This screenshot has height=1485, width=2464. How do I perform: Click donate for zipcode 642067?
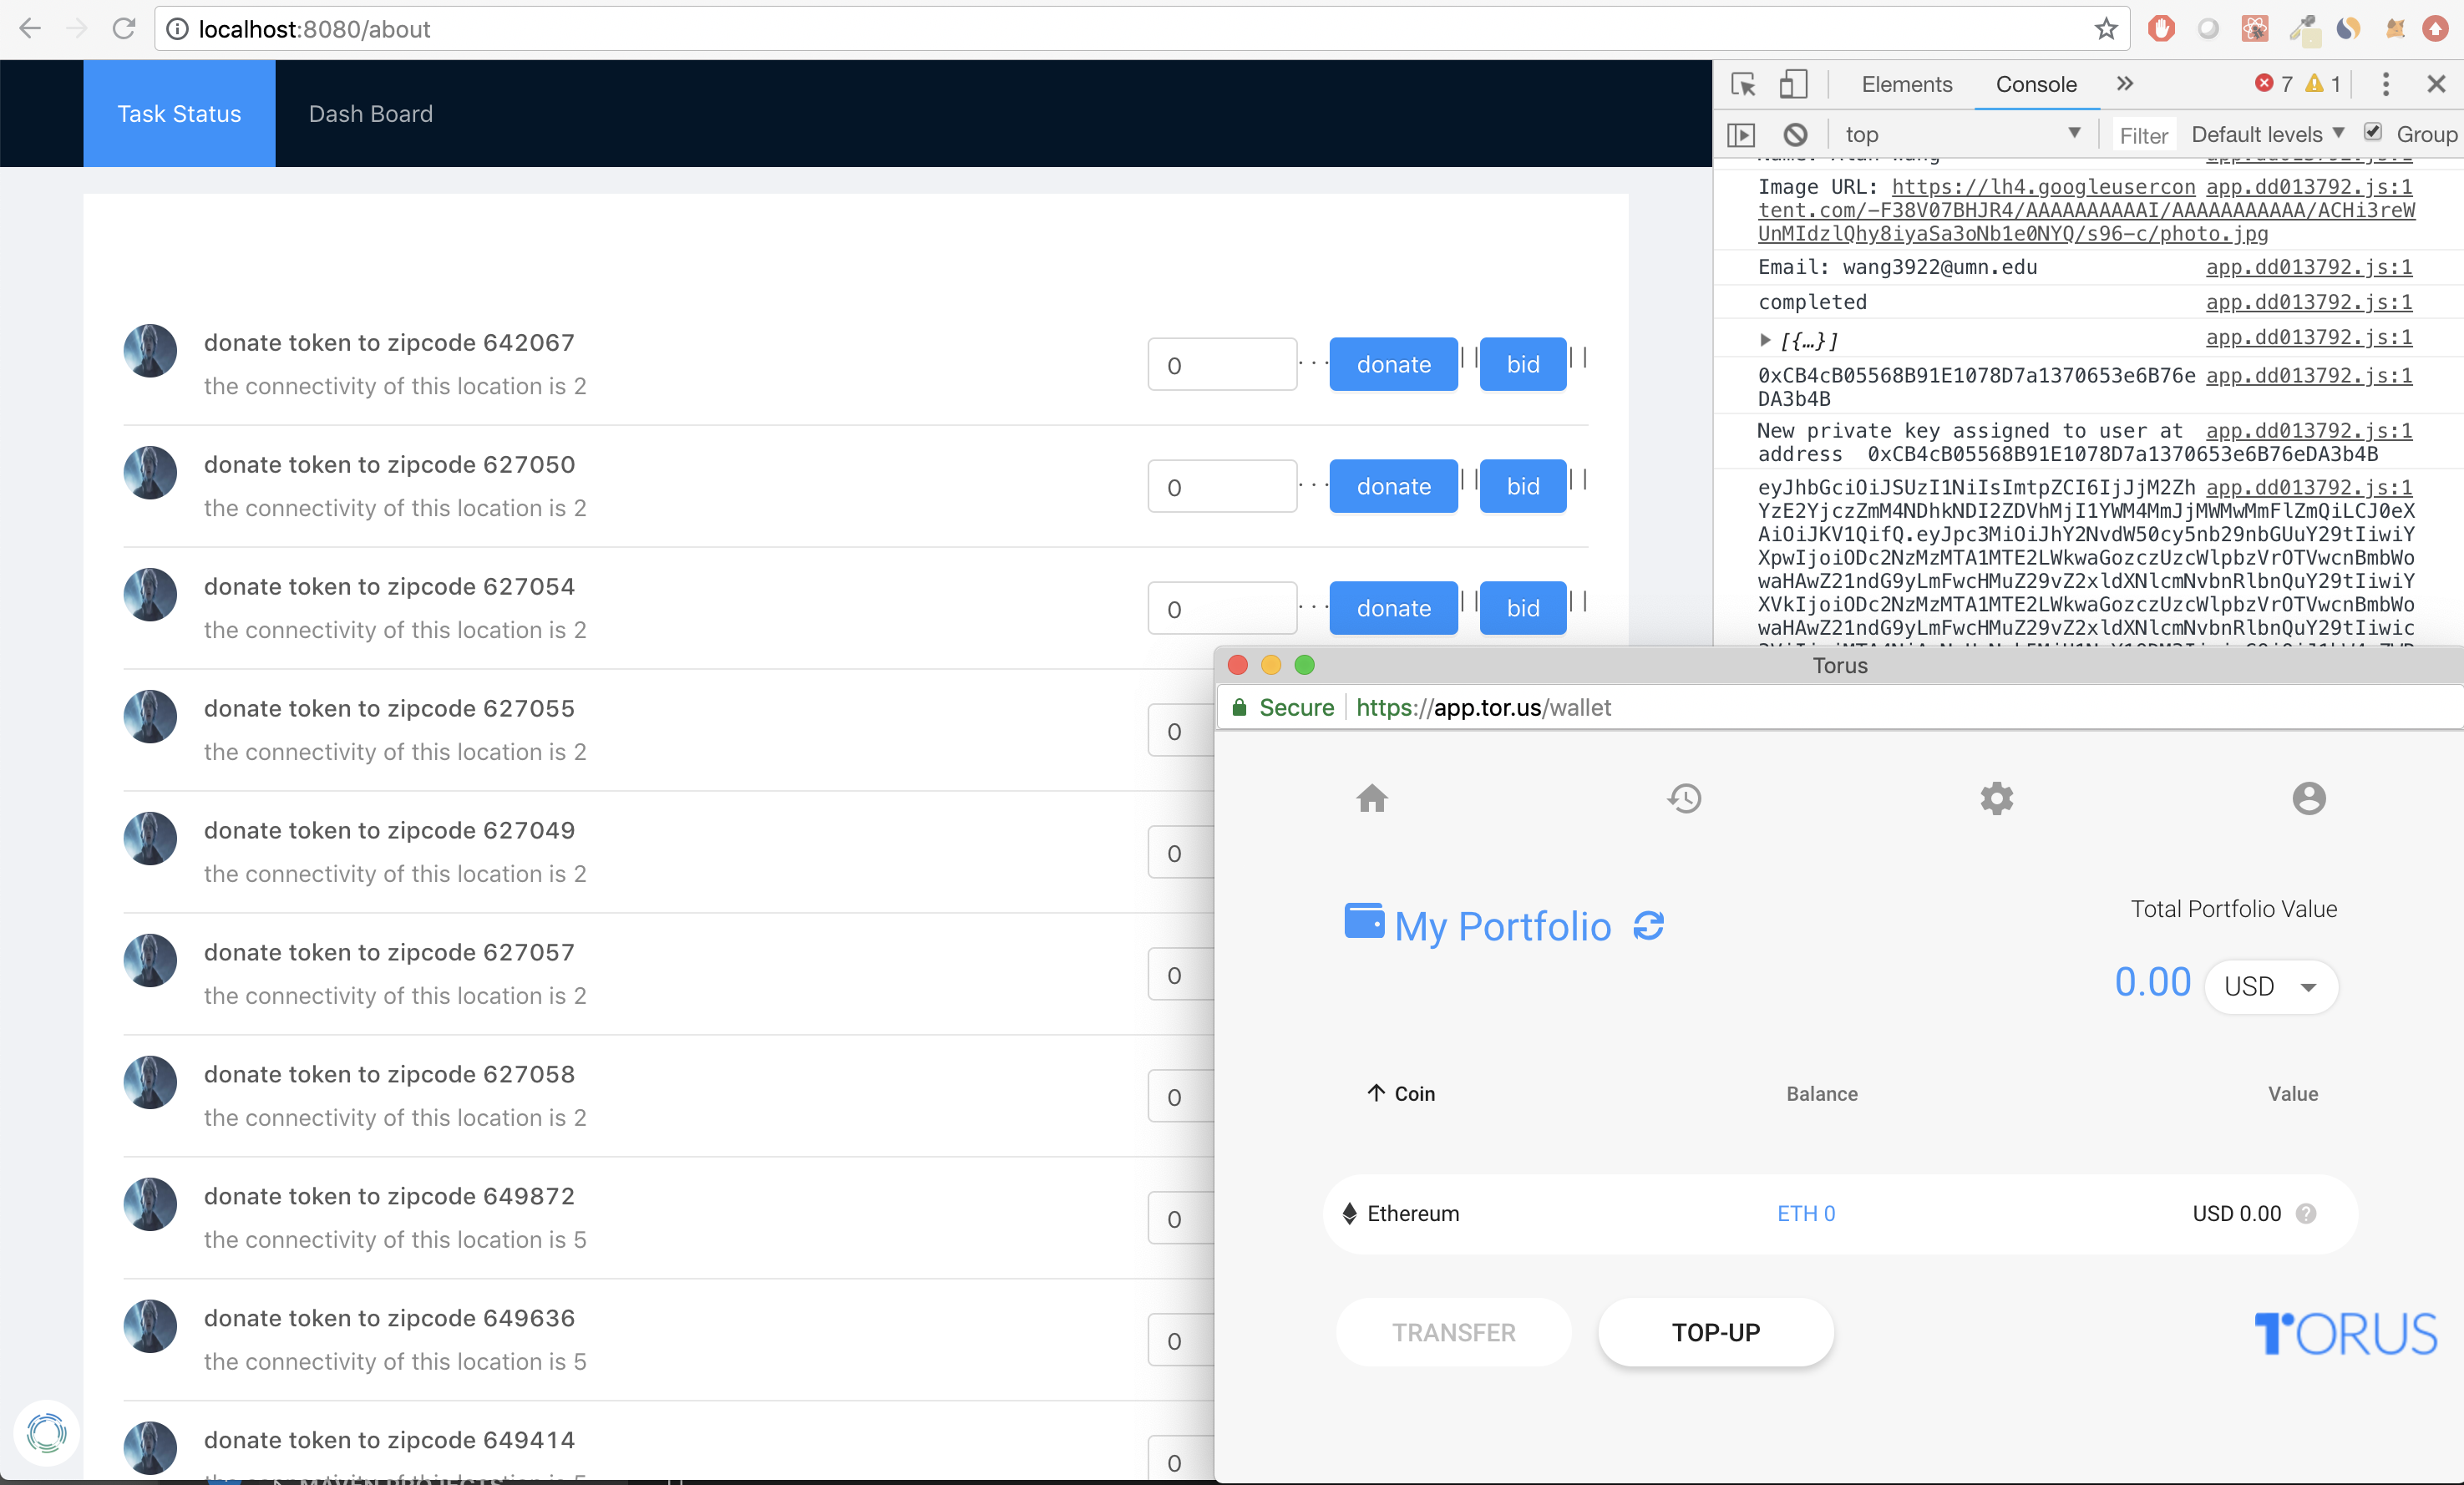coord(1393,364)
